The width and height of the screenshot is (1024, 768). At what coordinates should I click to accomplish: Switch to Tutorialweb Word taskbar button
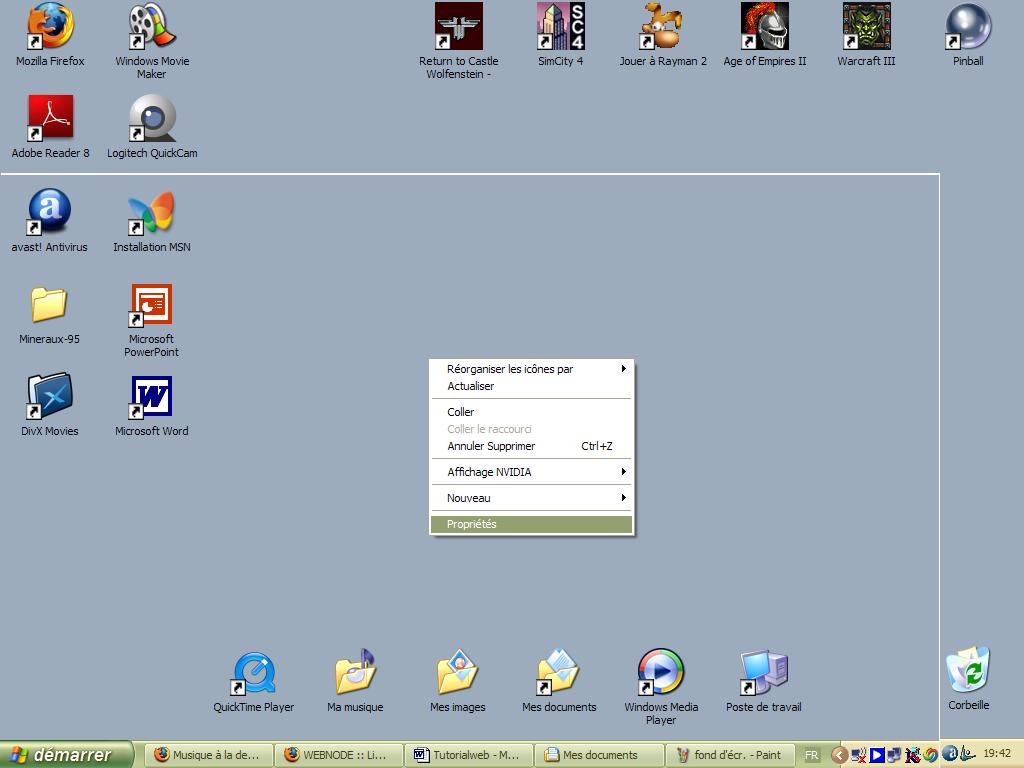coord(468,755)
